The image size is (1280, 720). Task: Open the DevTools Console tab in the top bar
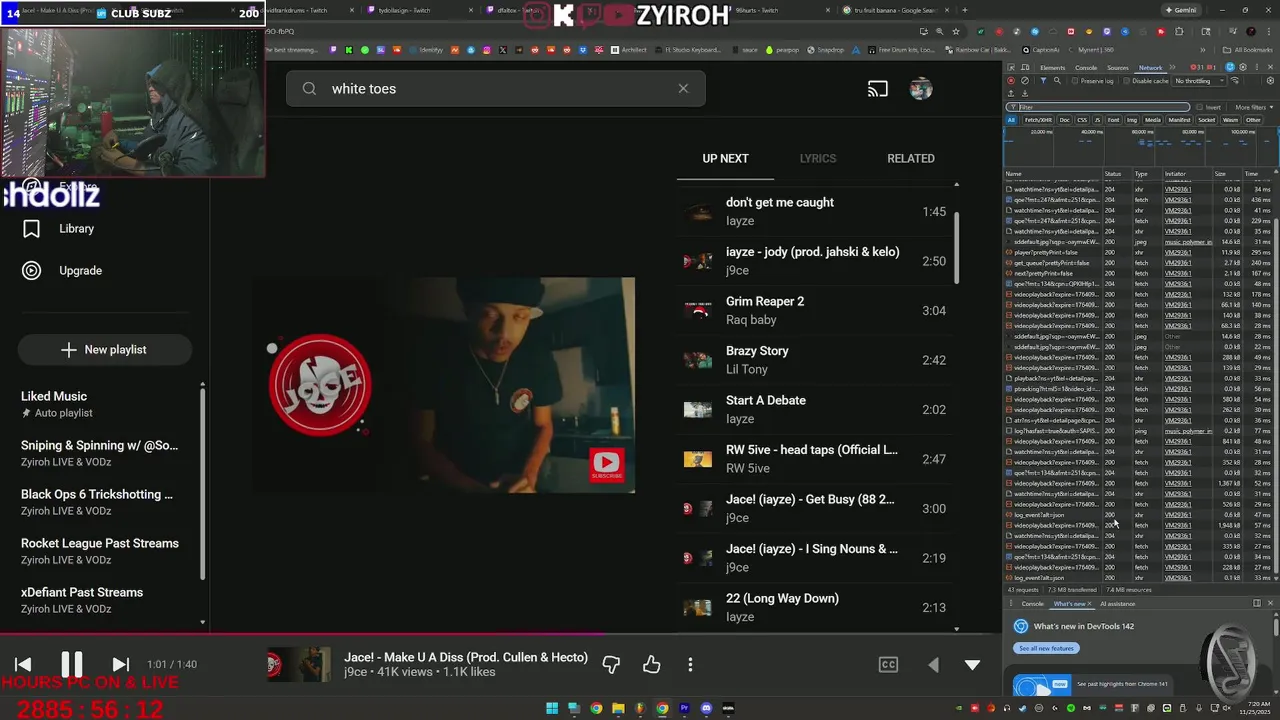pos(1086,68)
